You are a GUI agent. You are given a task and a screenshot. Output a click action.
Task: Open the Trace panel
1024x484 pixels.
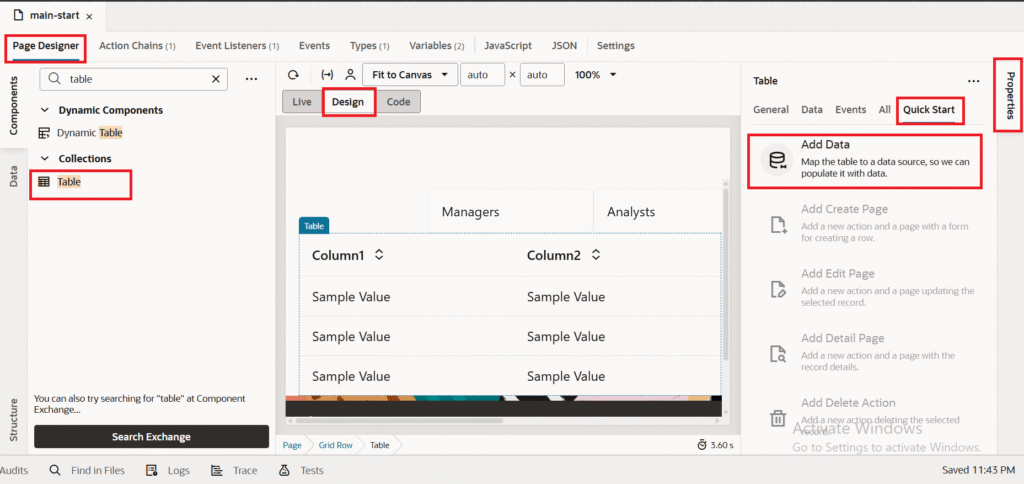234,470
